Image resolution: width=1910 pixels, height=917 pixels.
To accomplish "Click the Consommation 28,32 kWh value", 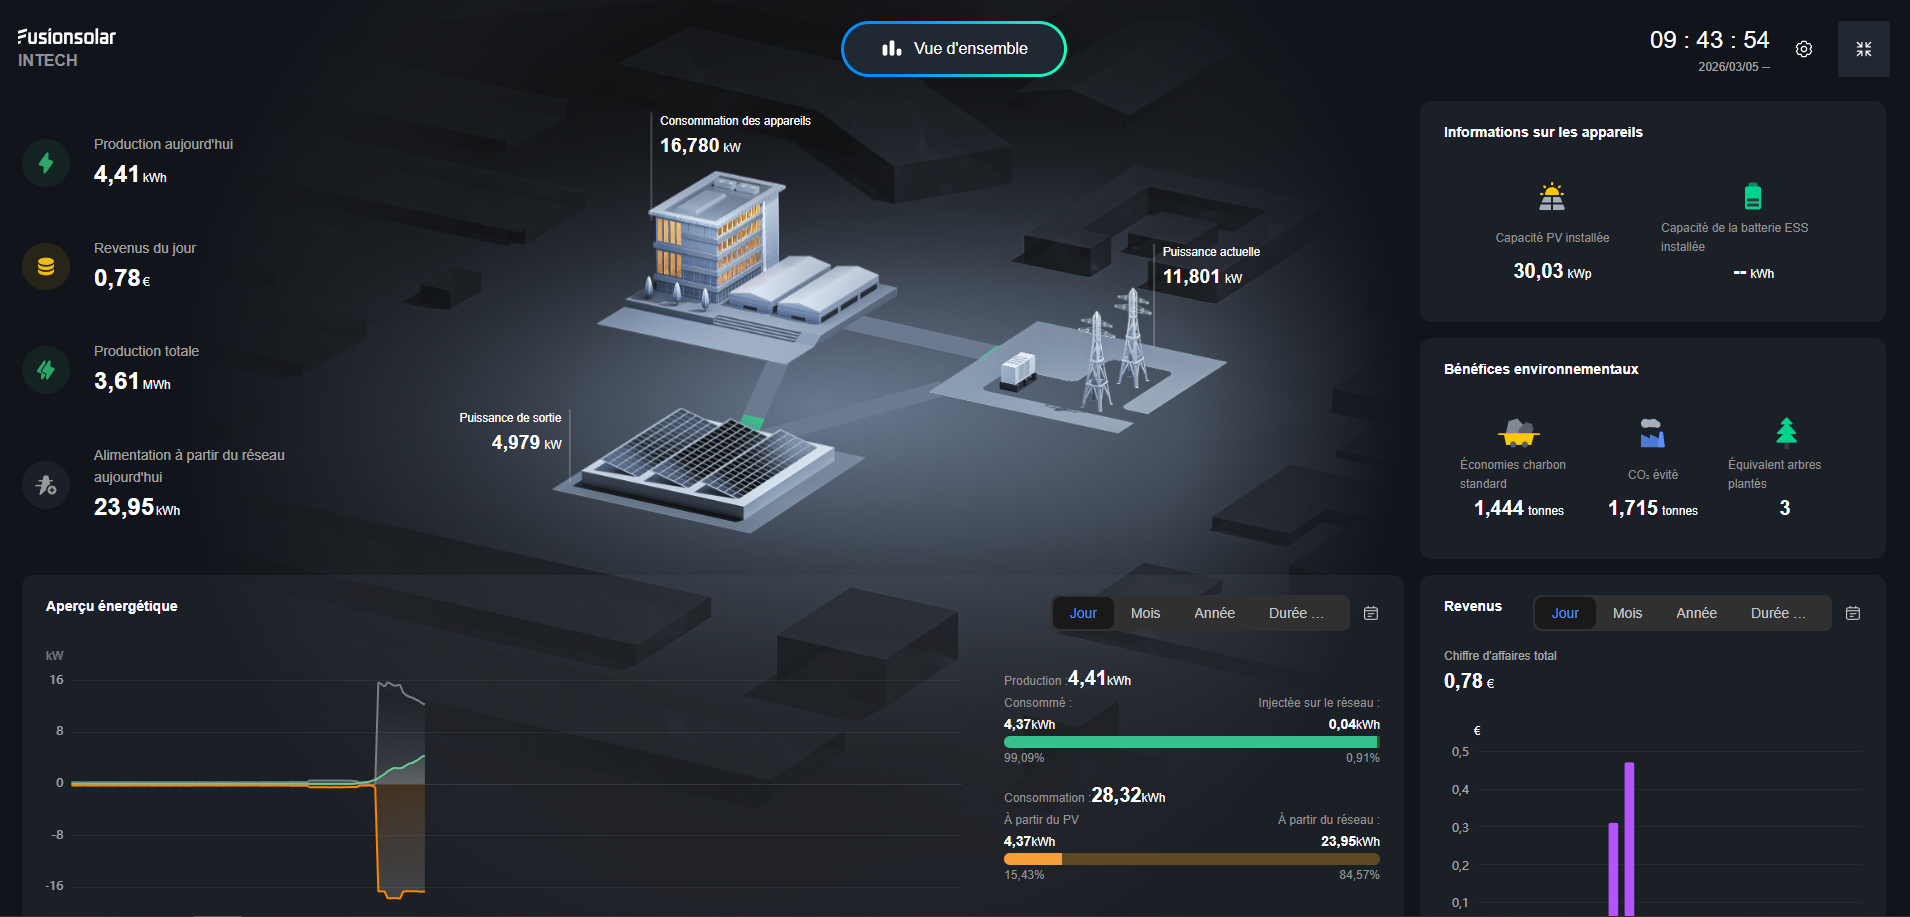I will (x=1128, y=795).
